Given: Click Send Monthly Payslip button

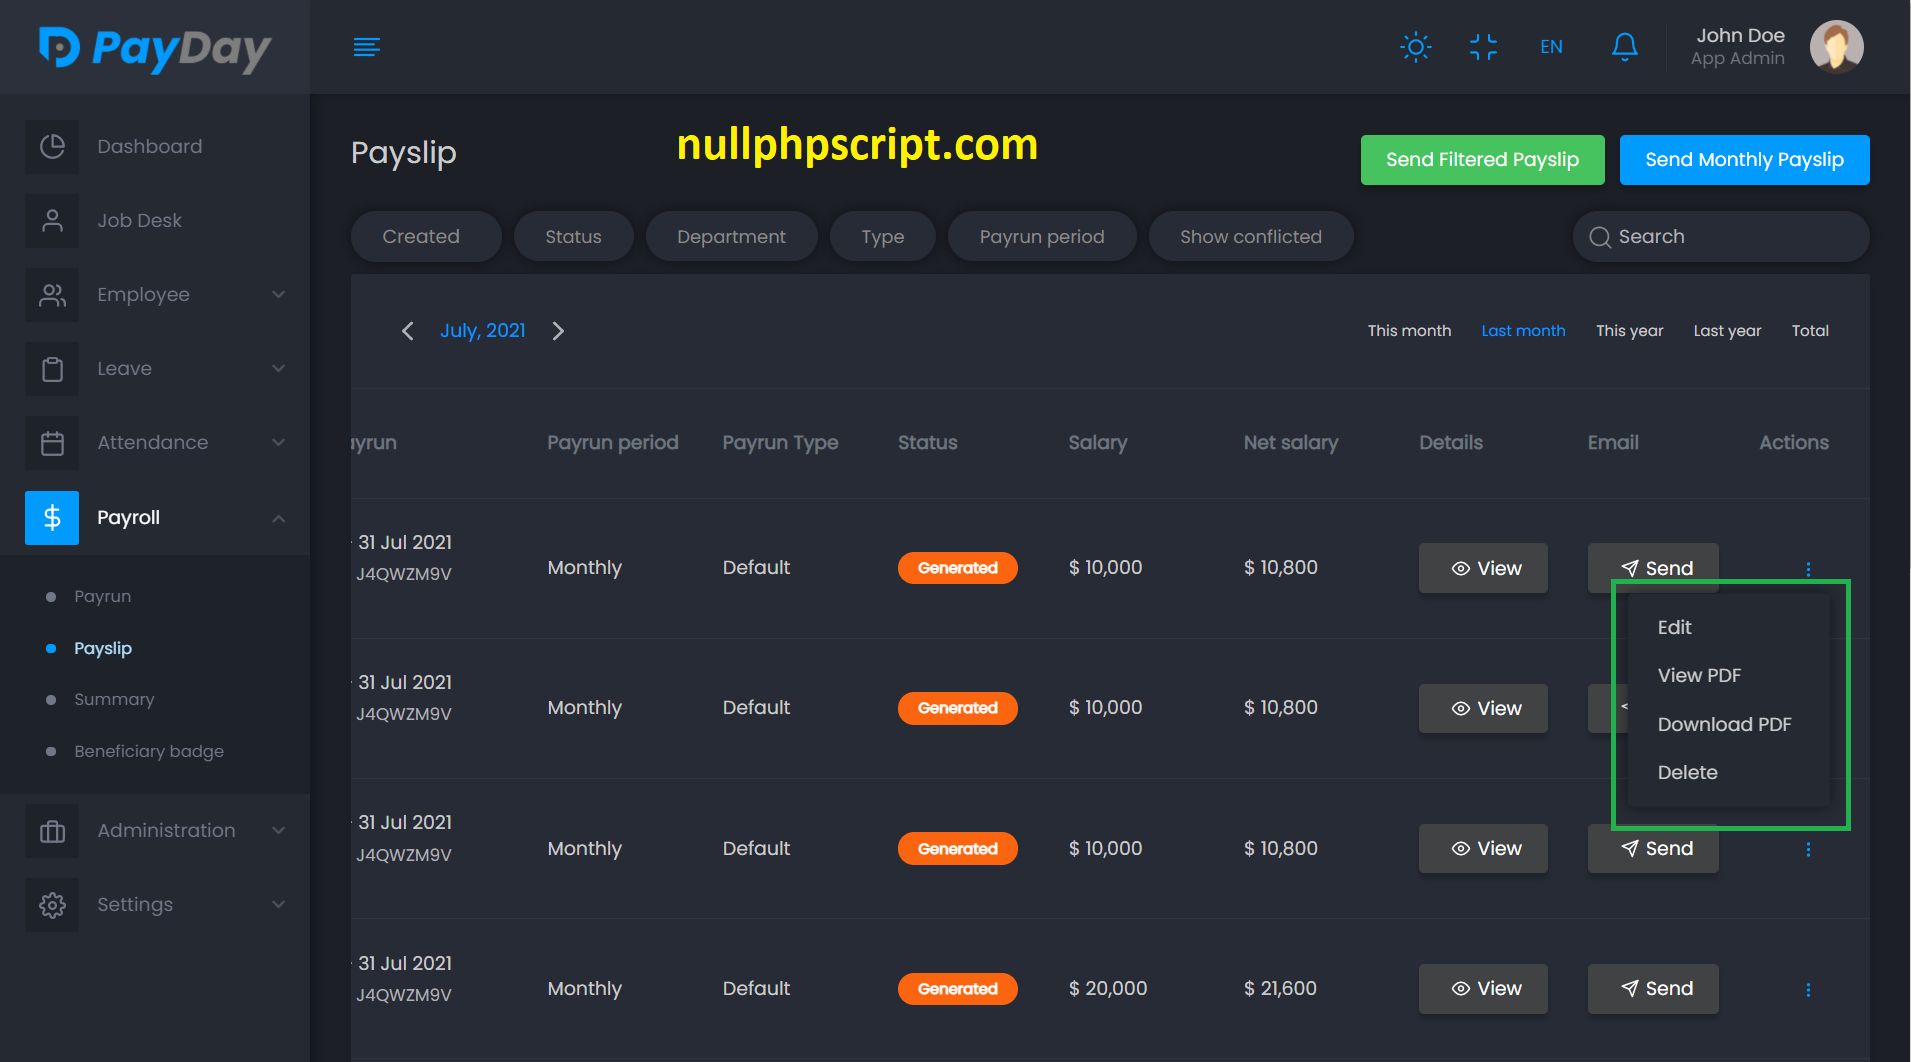Looking at the screenshot, I should click(1744, 160).
